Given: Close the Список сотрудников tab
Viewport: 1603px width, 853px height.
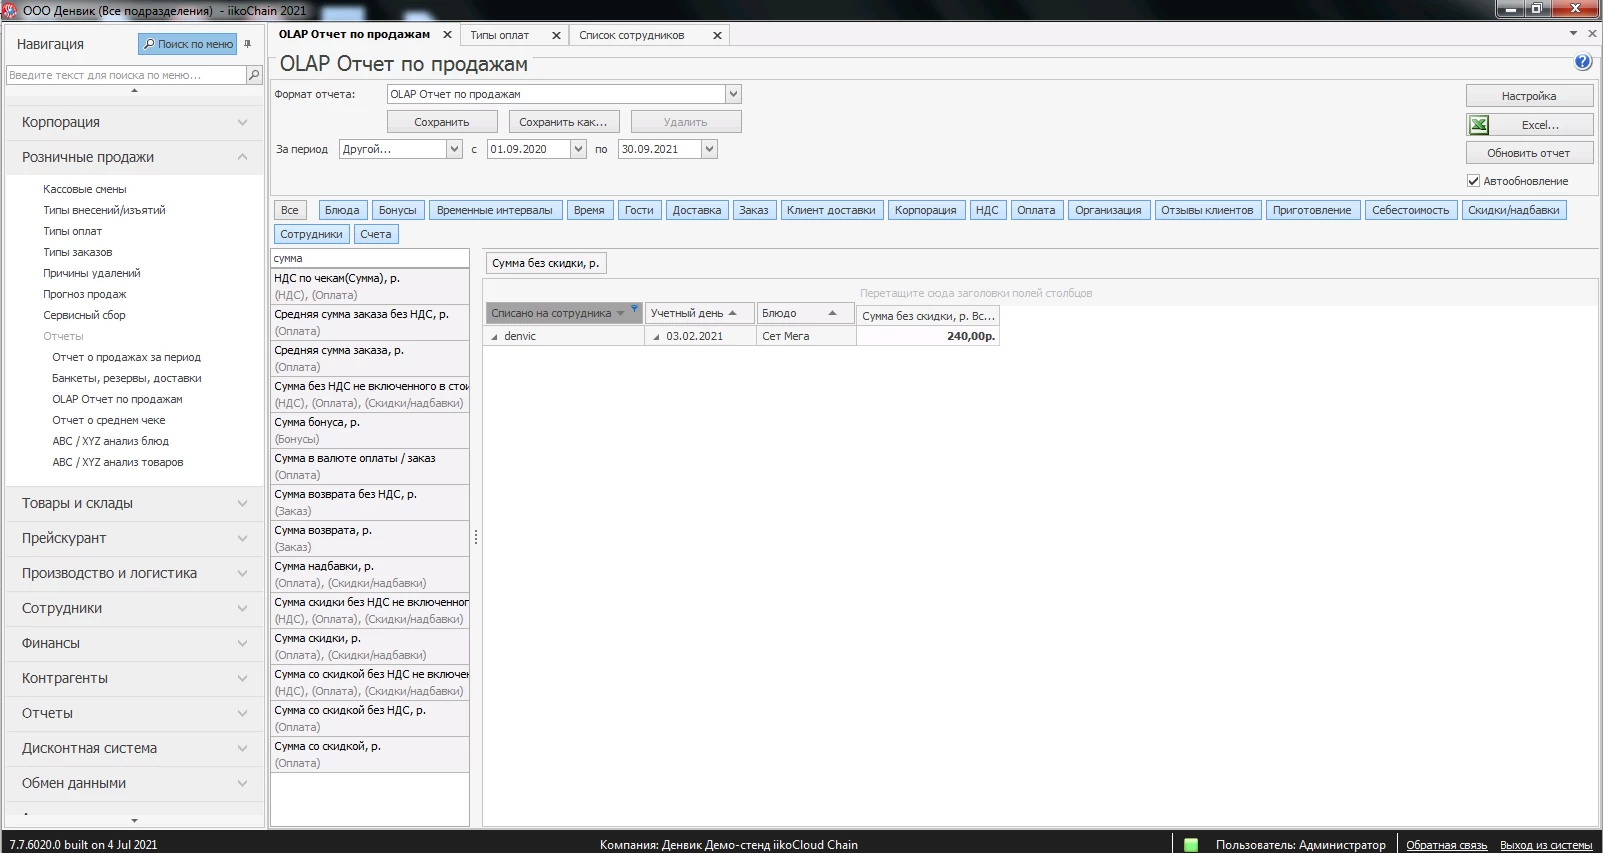Looking at the screenshot, I should coord(717,35).
